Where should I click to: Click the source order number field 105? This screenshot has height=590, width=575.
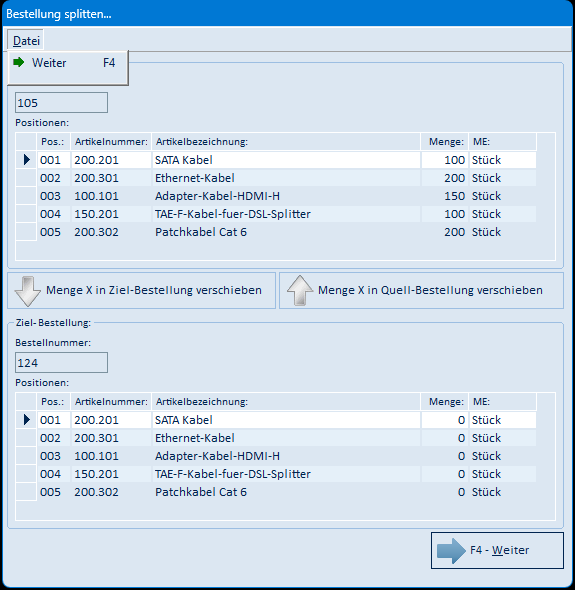click(61, 103)
